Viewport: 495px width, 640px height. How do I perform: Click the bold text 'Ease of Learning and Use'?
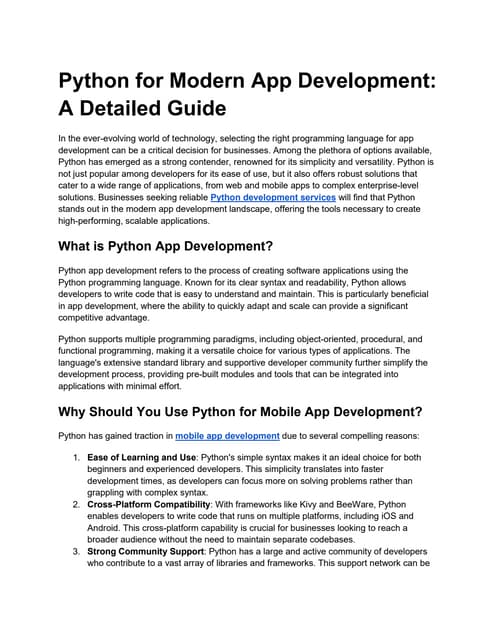142,458
